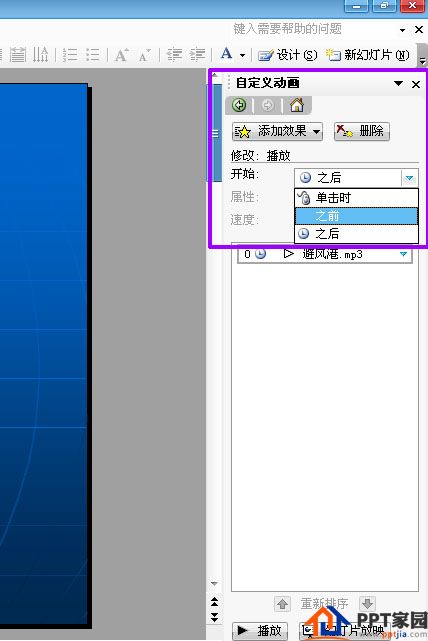The image size is (428, 641).
Task: Go forward in task pane navigation
Action: click(x=267, y=105)
